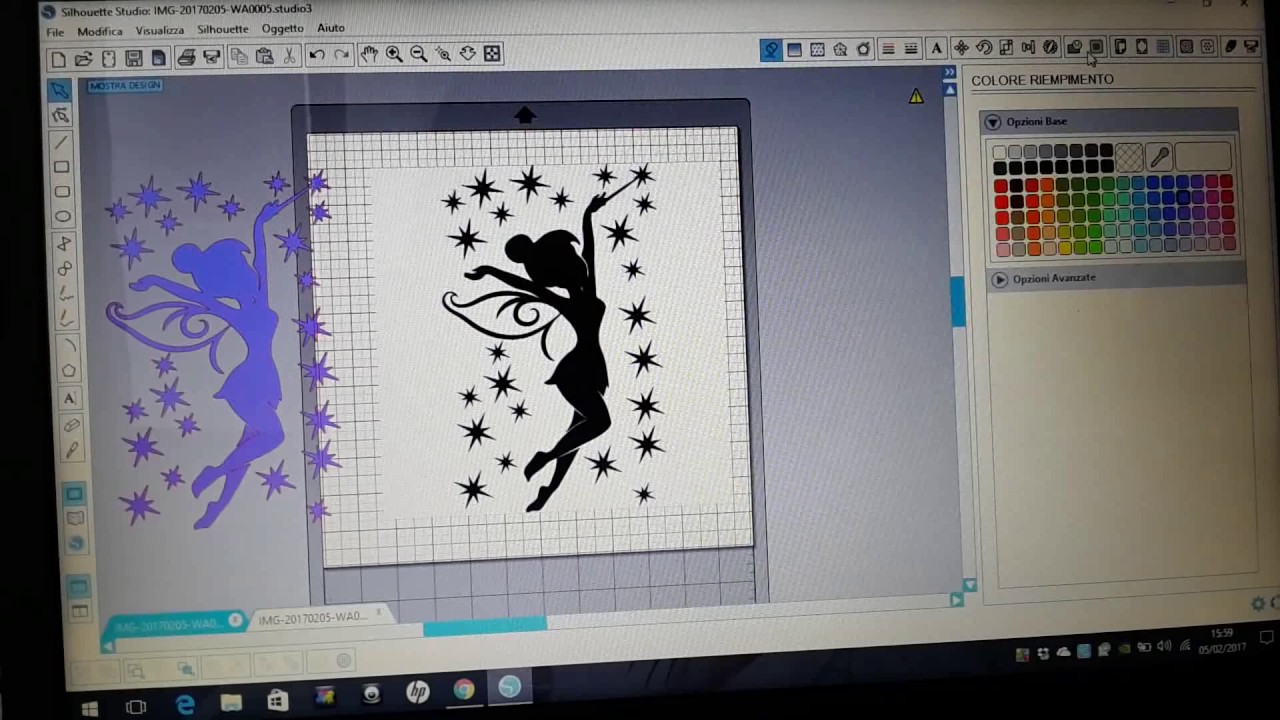Select the Edit Points tool
Screen dimensions: 1280x720
click(x=61, y=116)
